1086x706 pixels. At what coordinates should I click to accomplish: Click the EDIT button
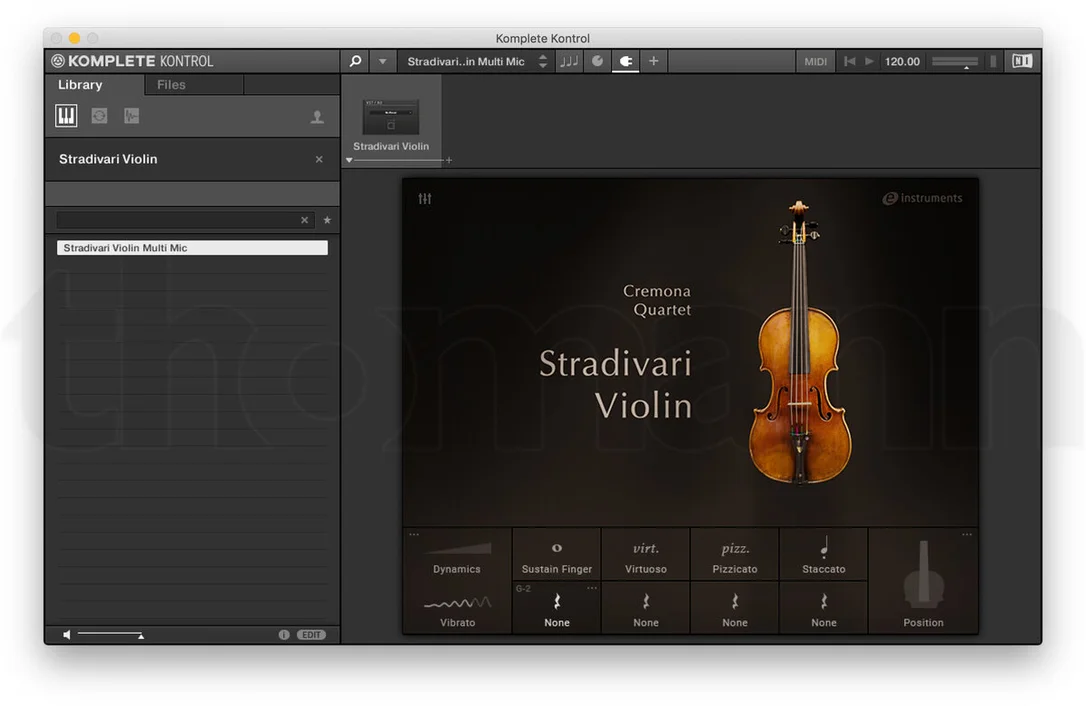[x=311, y=635]
